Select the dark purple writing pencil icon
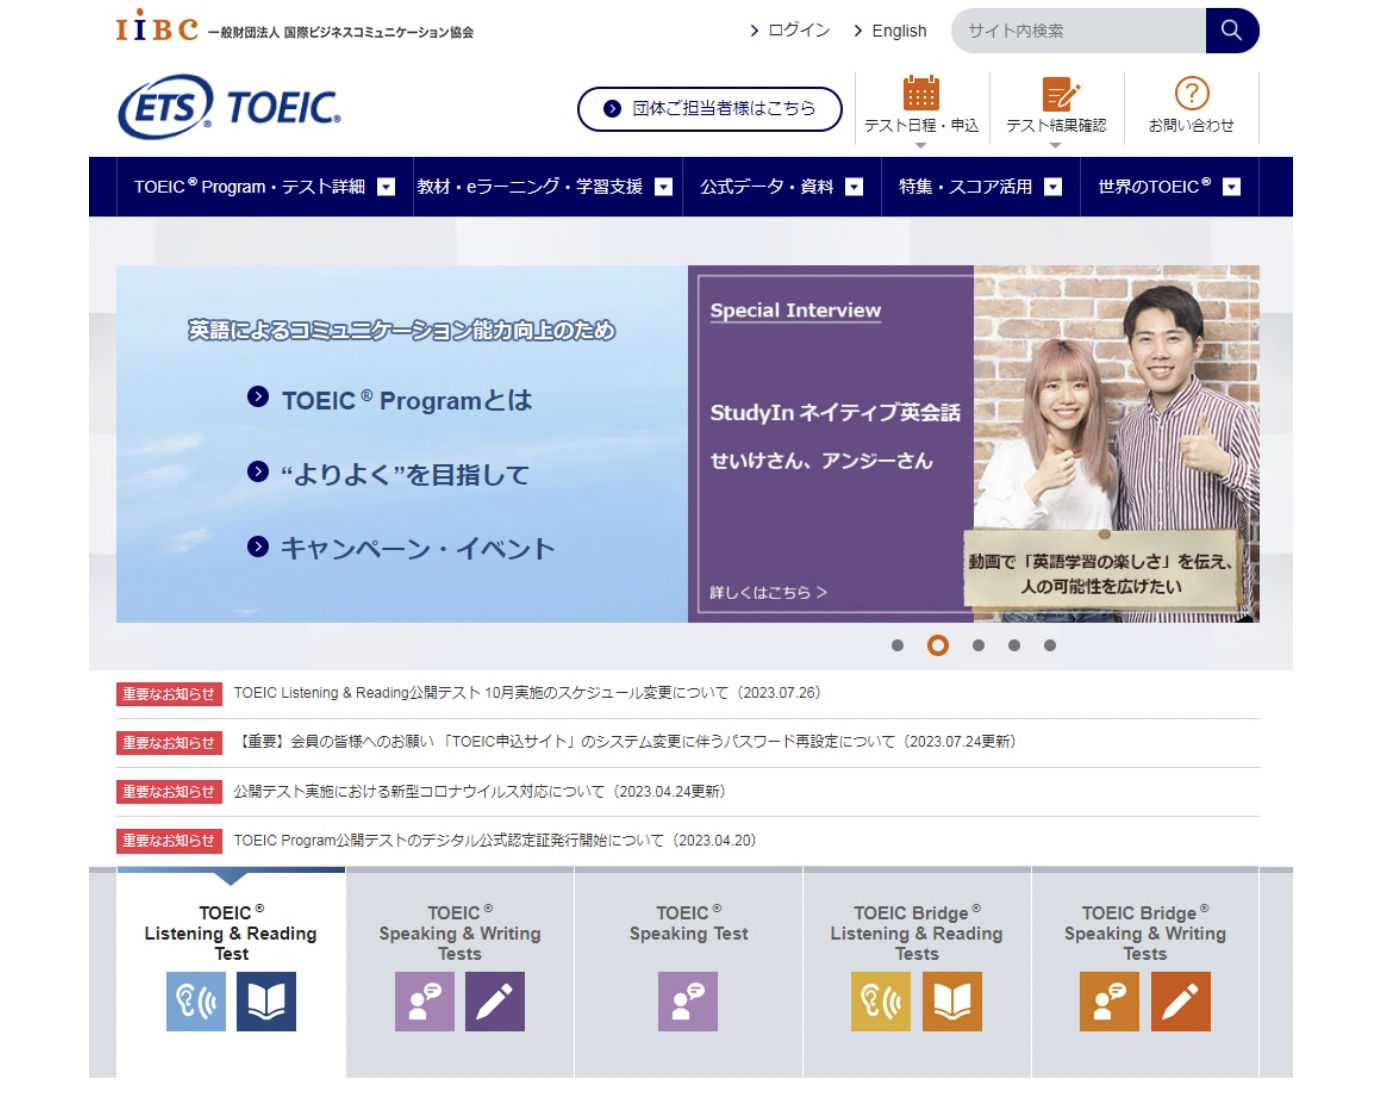 coord(494,1001)
